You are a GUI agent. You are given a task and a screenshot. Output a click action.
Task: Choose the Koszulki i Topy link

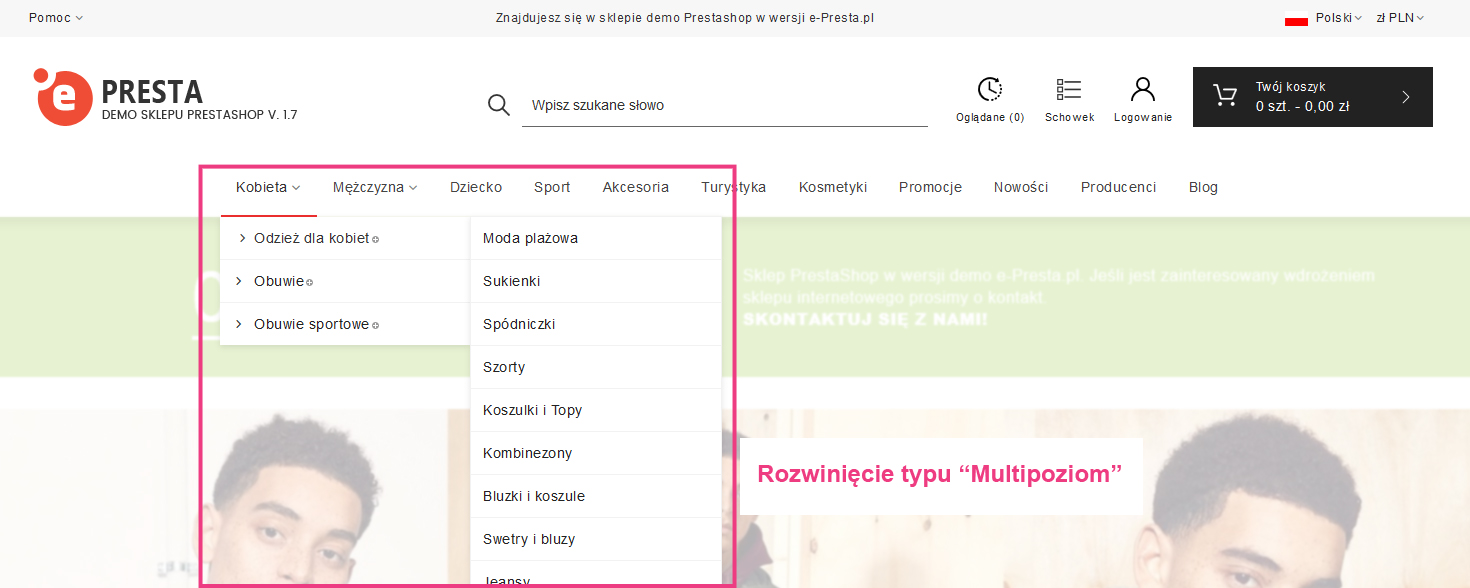pos(532,410)
